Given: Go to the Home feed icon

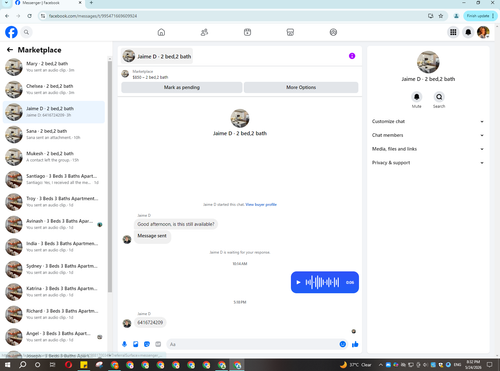Looking at the screenshot, I should (x=161, y=32).
